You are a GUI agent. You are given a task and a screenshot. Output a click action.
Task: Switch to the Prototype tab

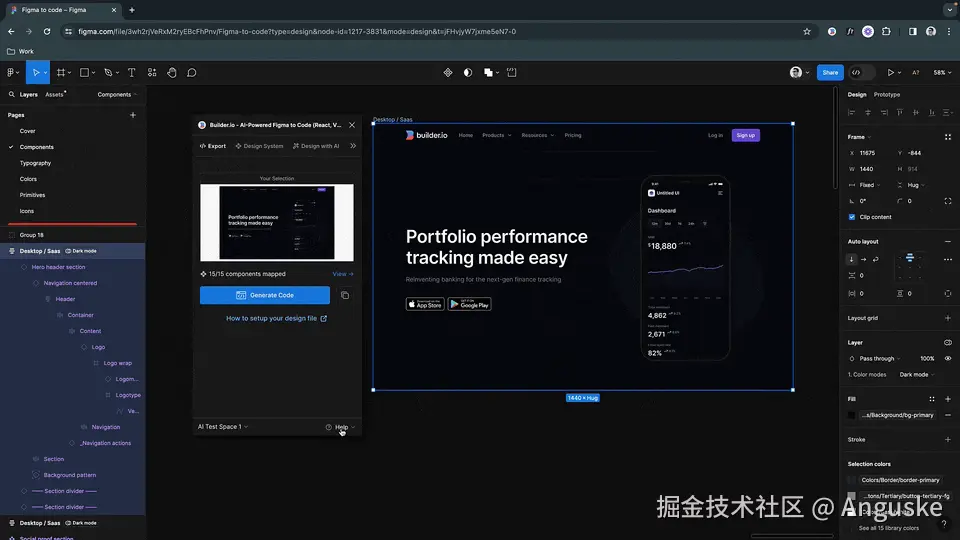(x=887, y=94)
